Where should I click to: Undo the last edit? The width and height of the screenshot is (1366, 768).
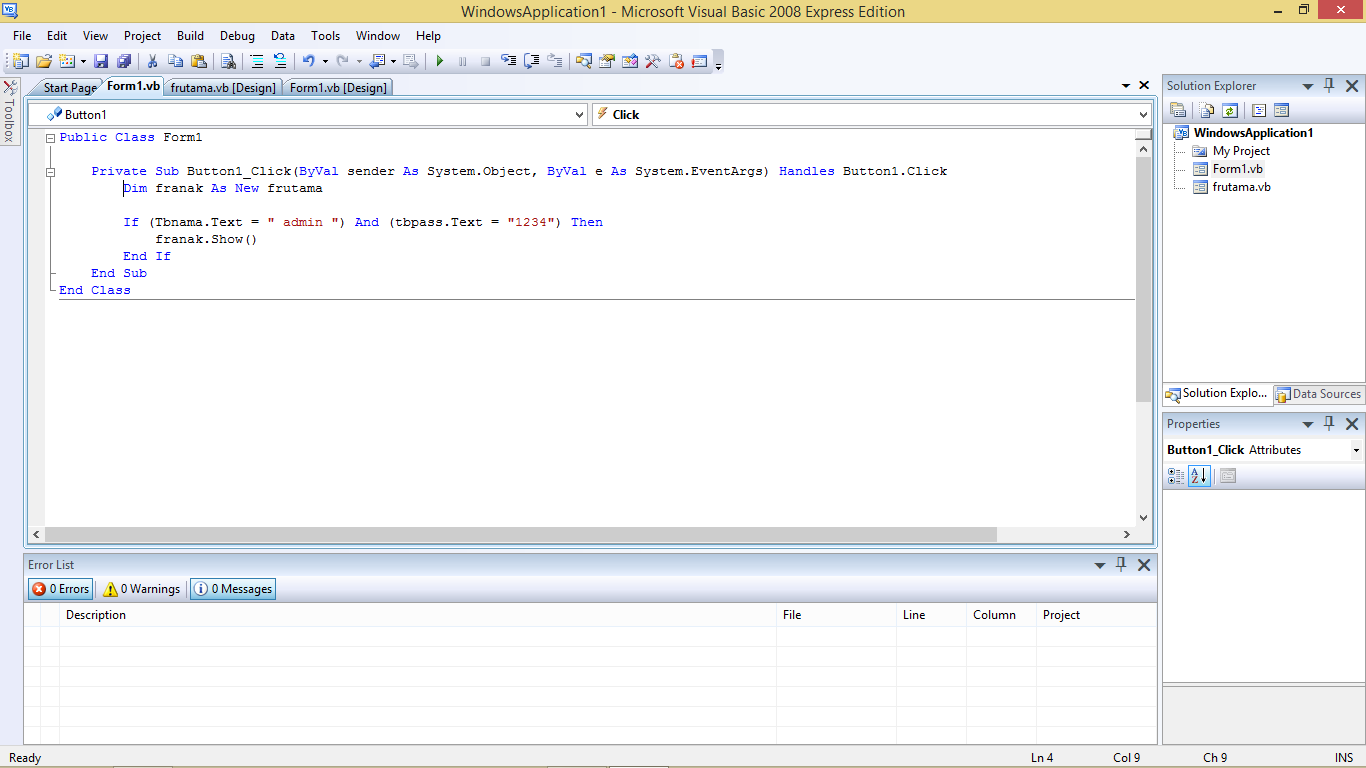309,61
